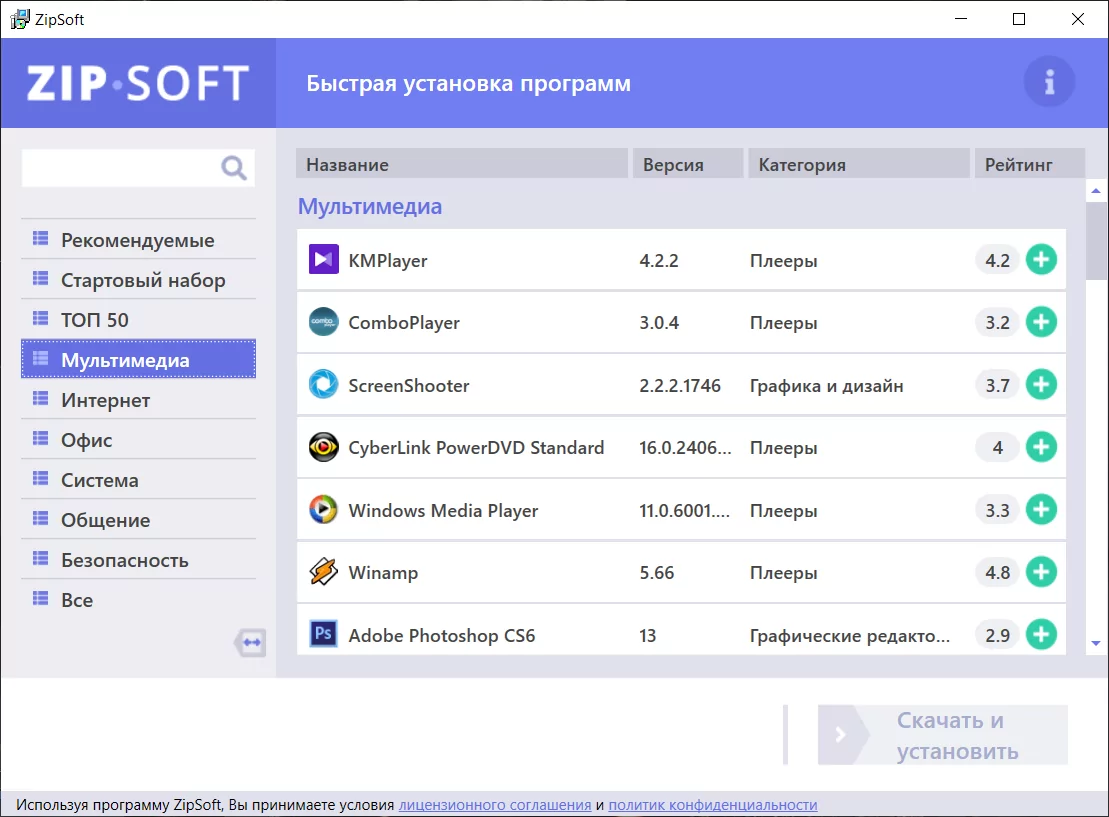1109x817 pixels.
Task: Click the ZIP SOFT logo
Action: pos(138,83)
